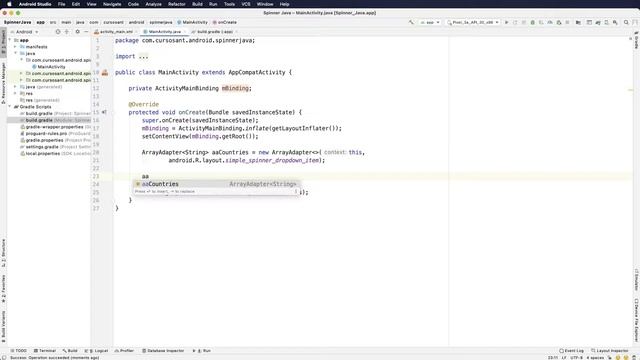Open the TODO tool window
This screenshot has height=360, width=640.
[x=18, y=351]
